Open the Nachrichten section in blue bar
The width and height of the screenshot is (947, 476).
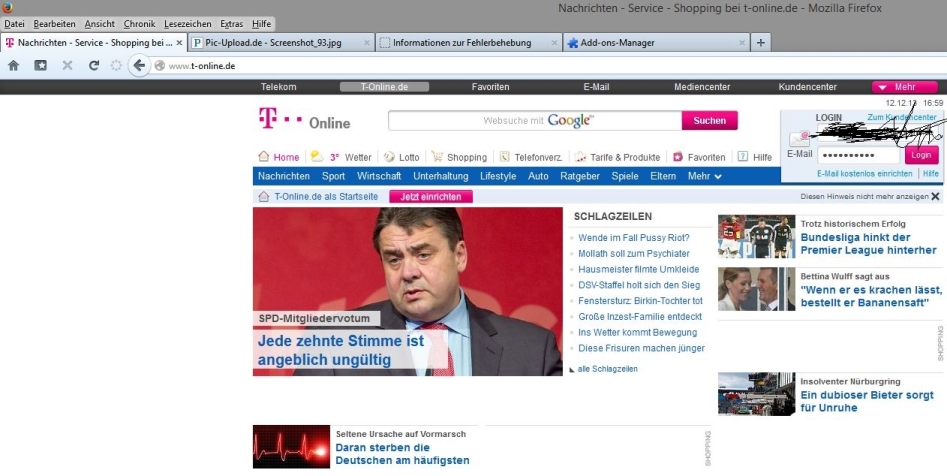[284, 176]
